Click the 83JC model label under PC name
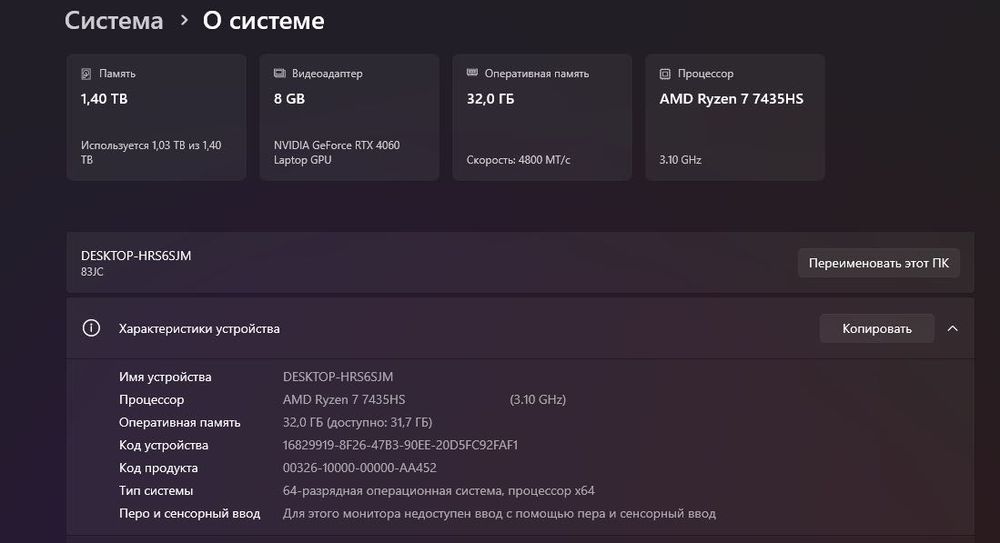Image resolution: width=1000 pixels, height=543 pixels. click(x=93, y=271)
